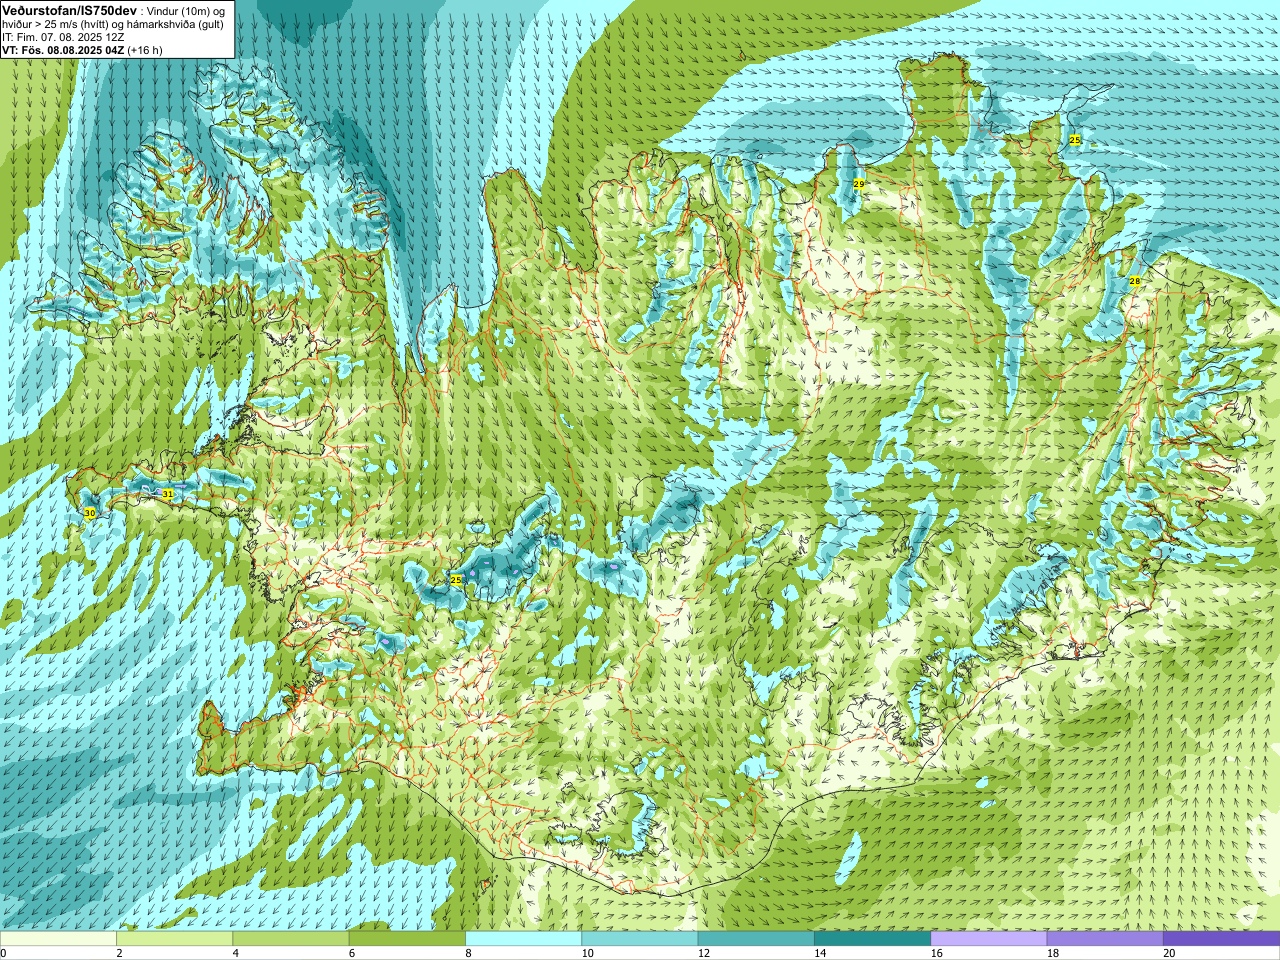Click the light yellow-green 2–4 m/s legend swatch
This screenshot has height=960, width=1280.
[174, 939]
